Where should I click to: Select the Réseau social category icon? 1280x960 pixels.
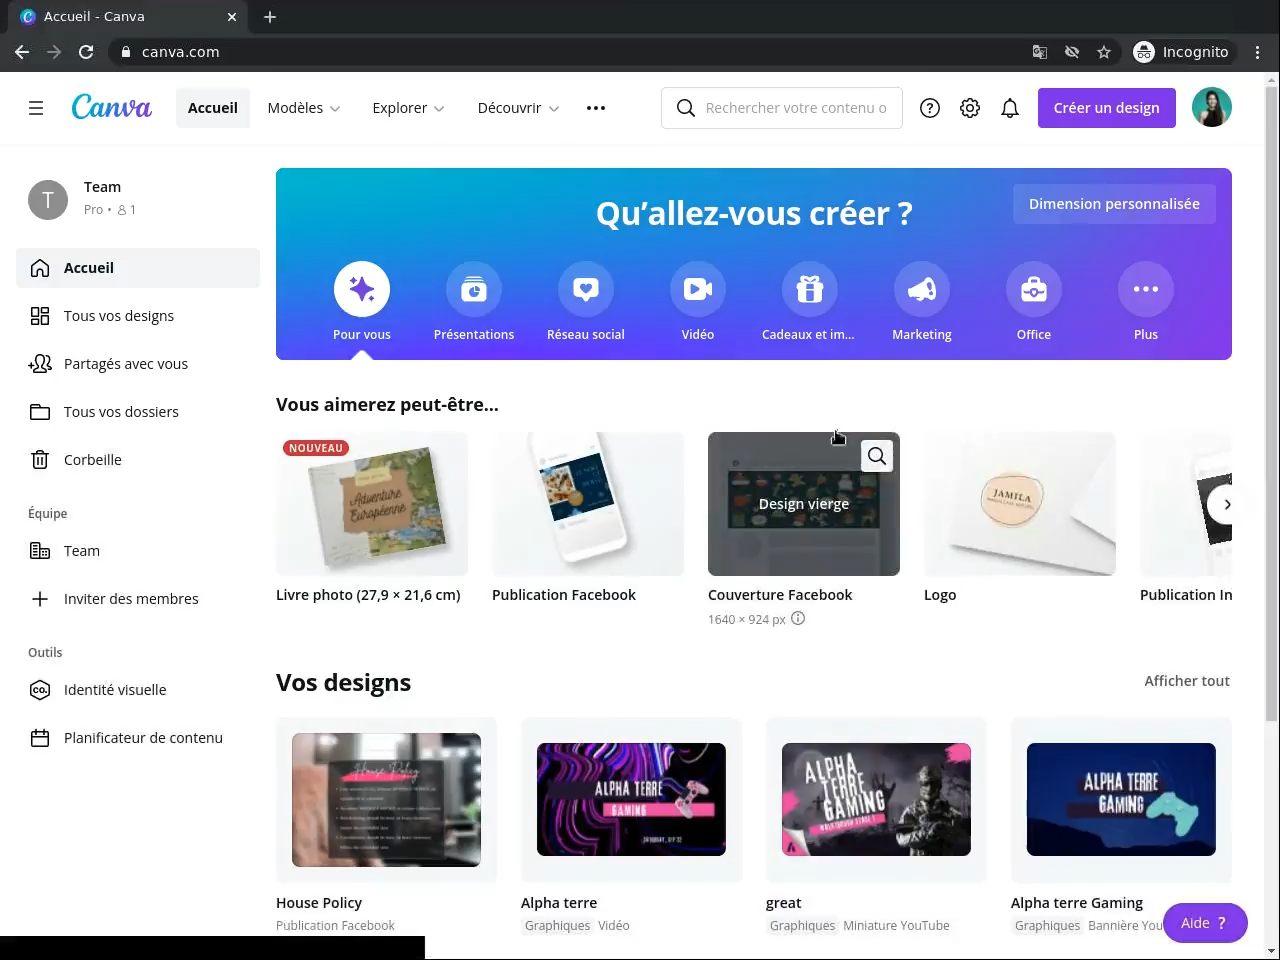[586, 289]
